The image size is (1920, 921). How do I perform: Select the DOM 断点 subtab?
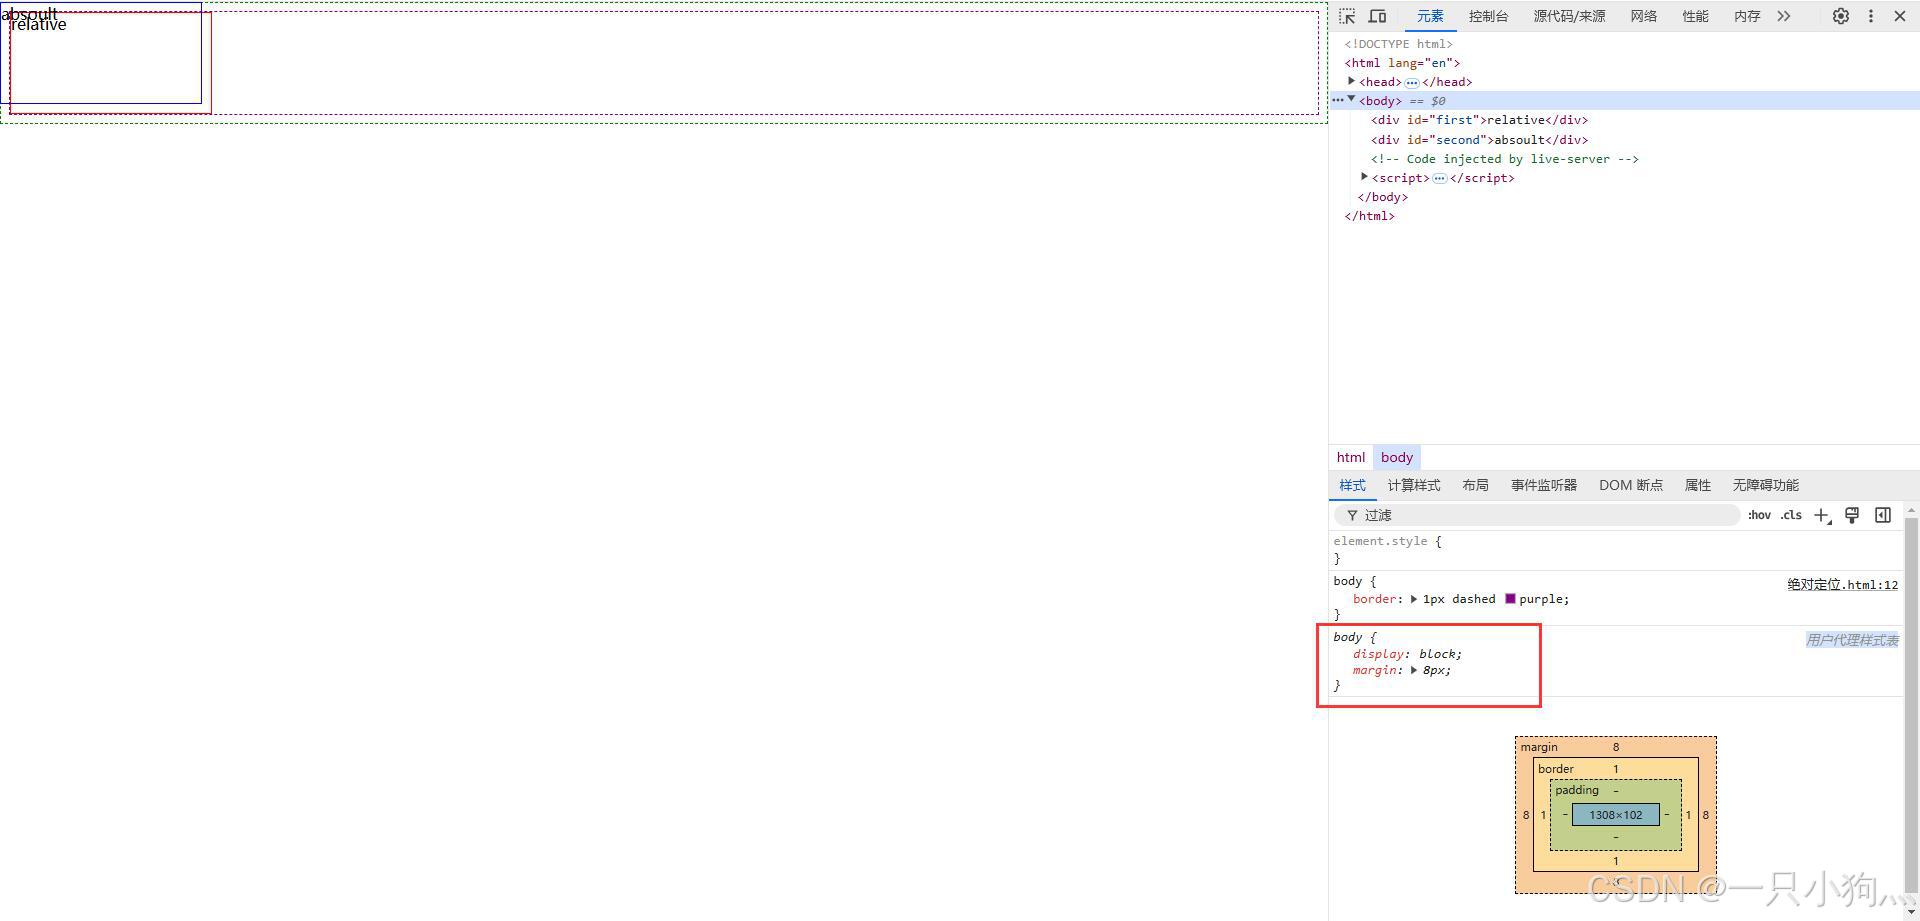coord(1630,485)
